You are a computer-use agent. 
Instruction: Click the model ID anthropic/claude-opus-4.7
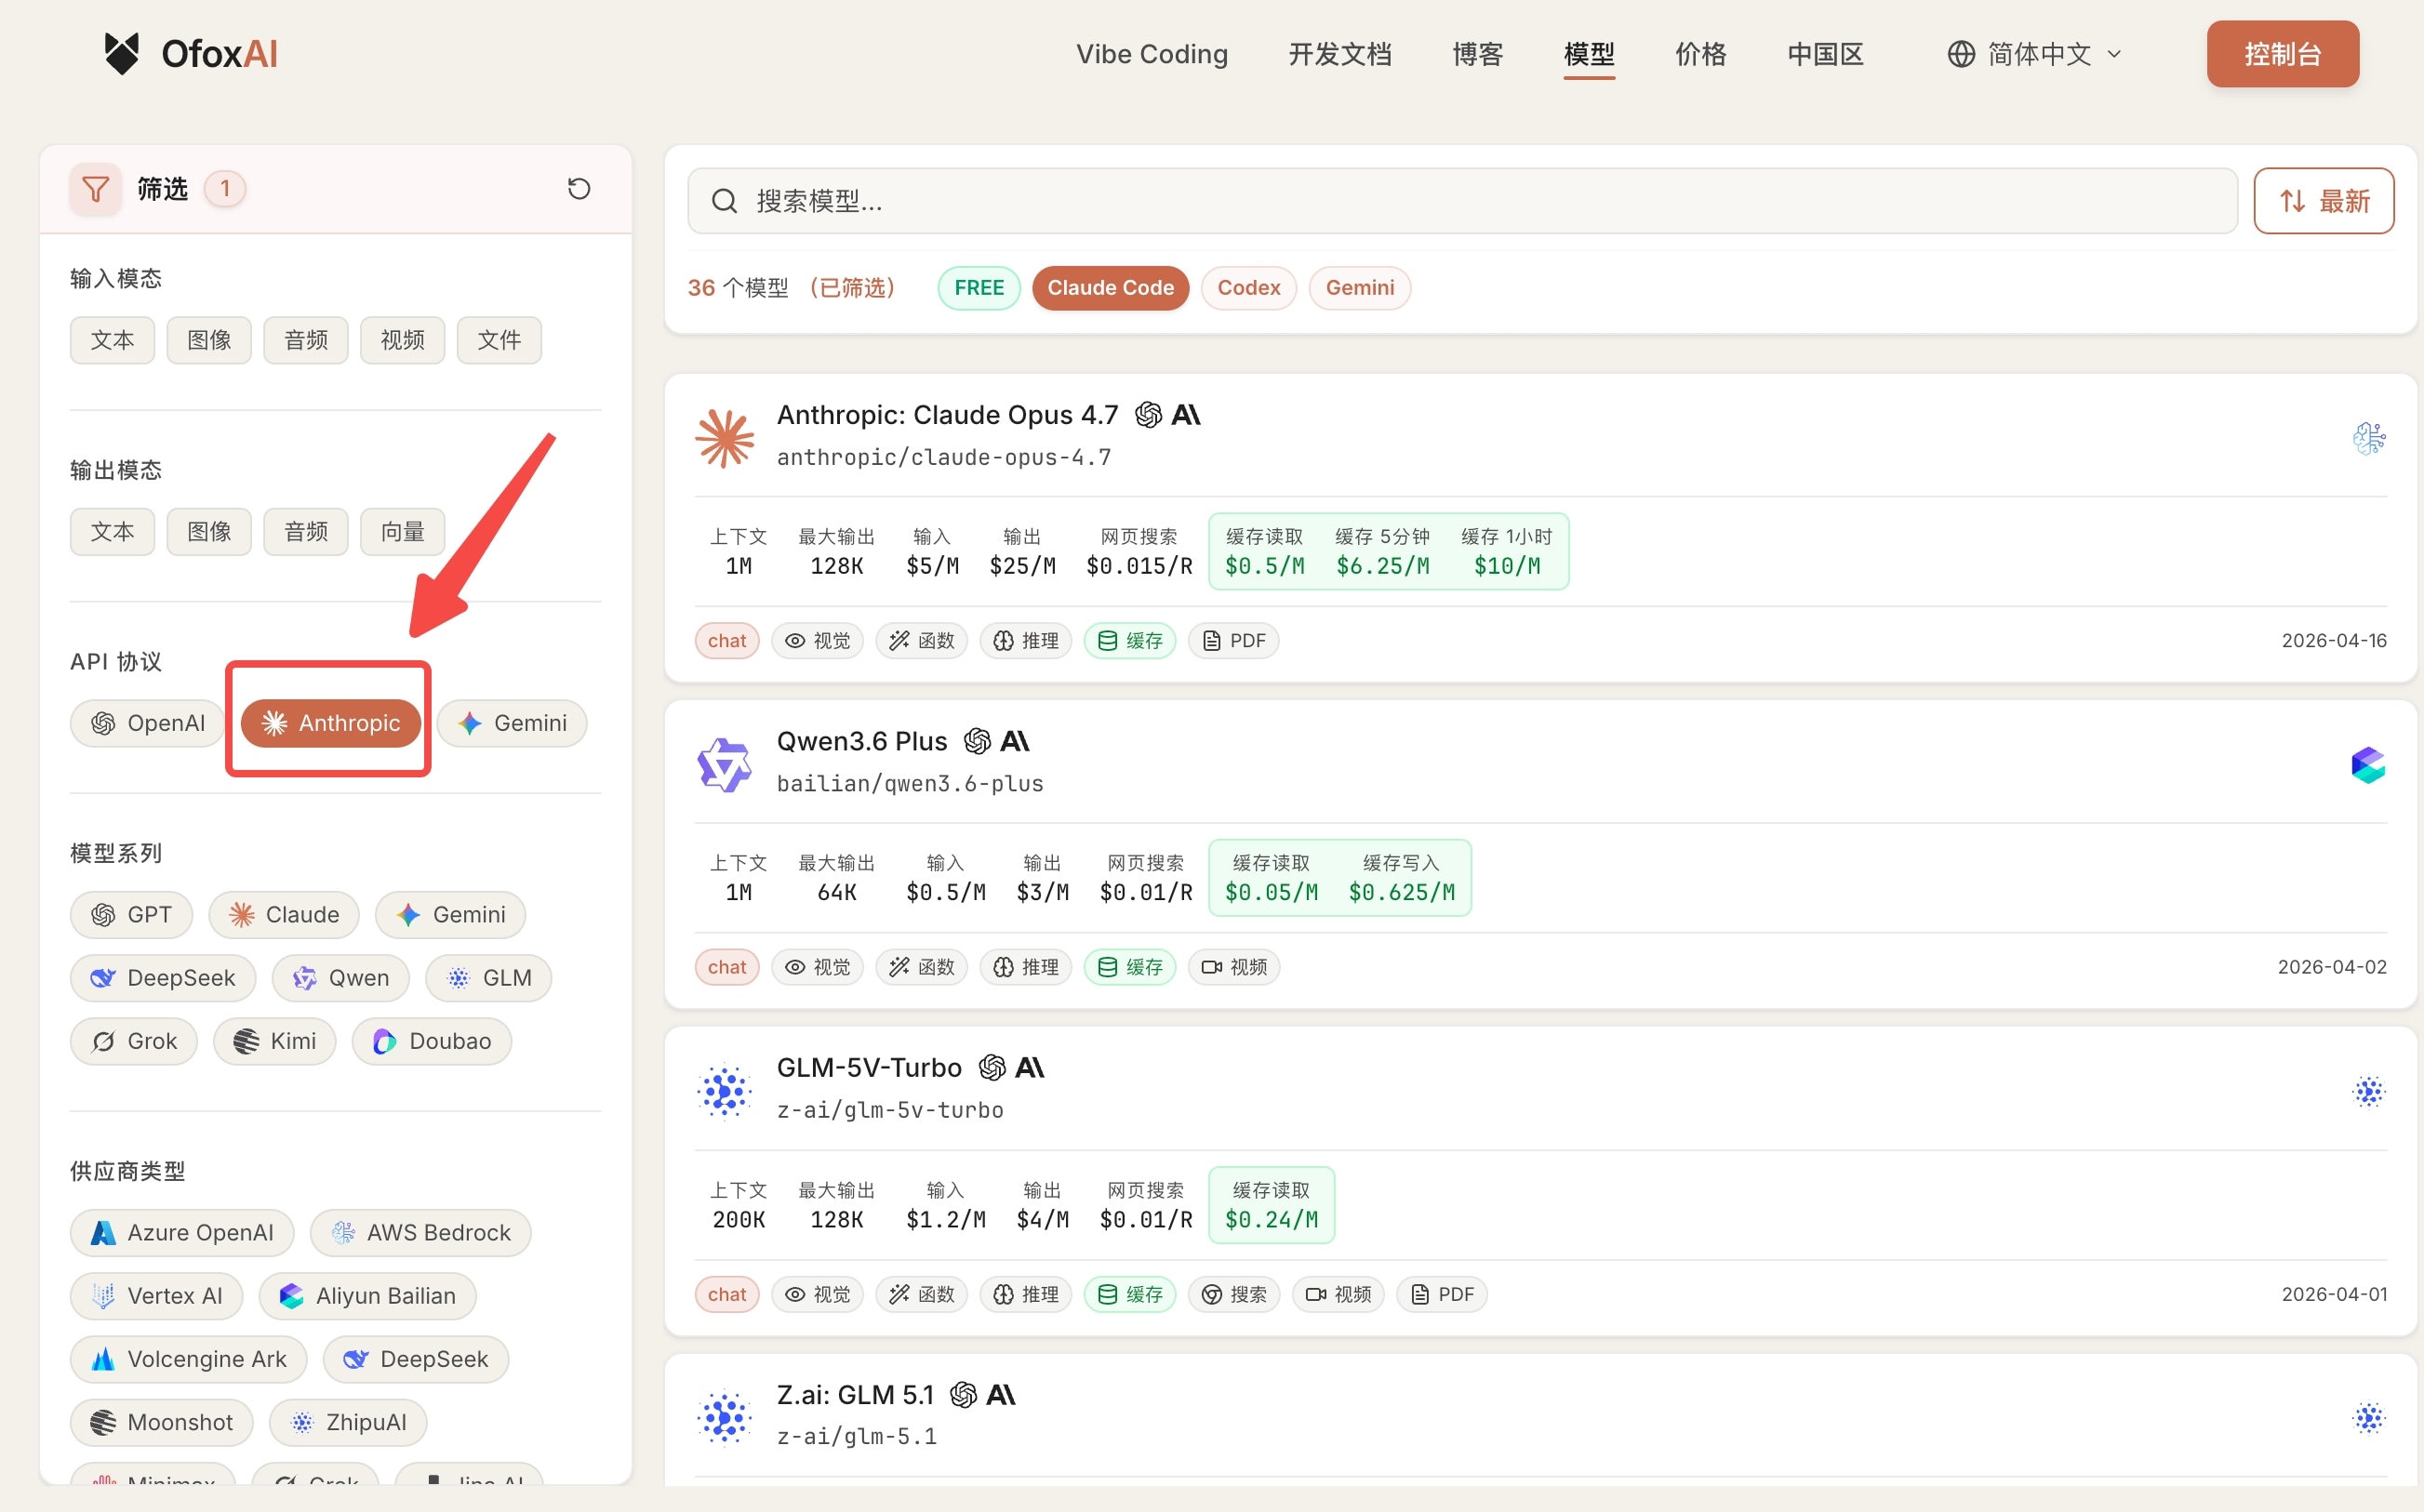pos(944,458)
